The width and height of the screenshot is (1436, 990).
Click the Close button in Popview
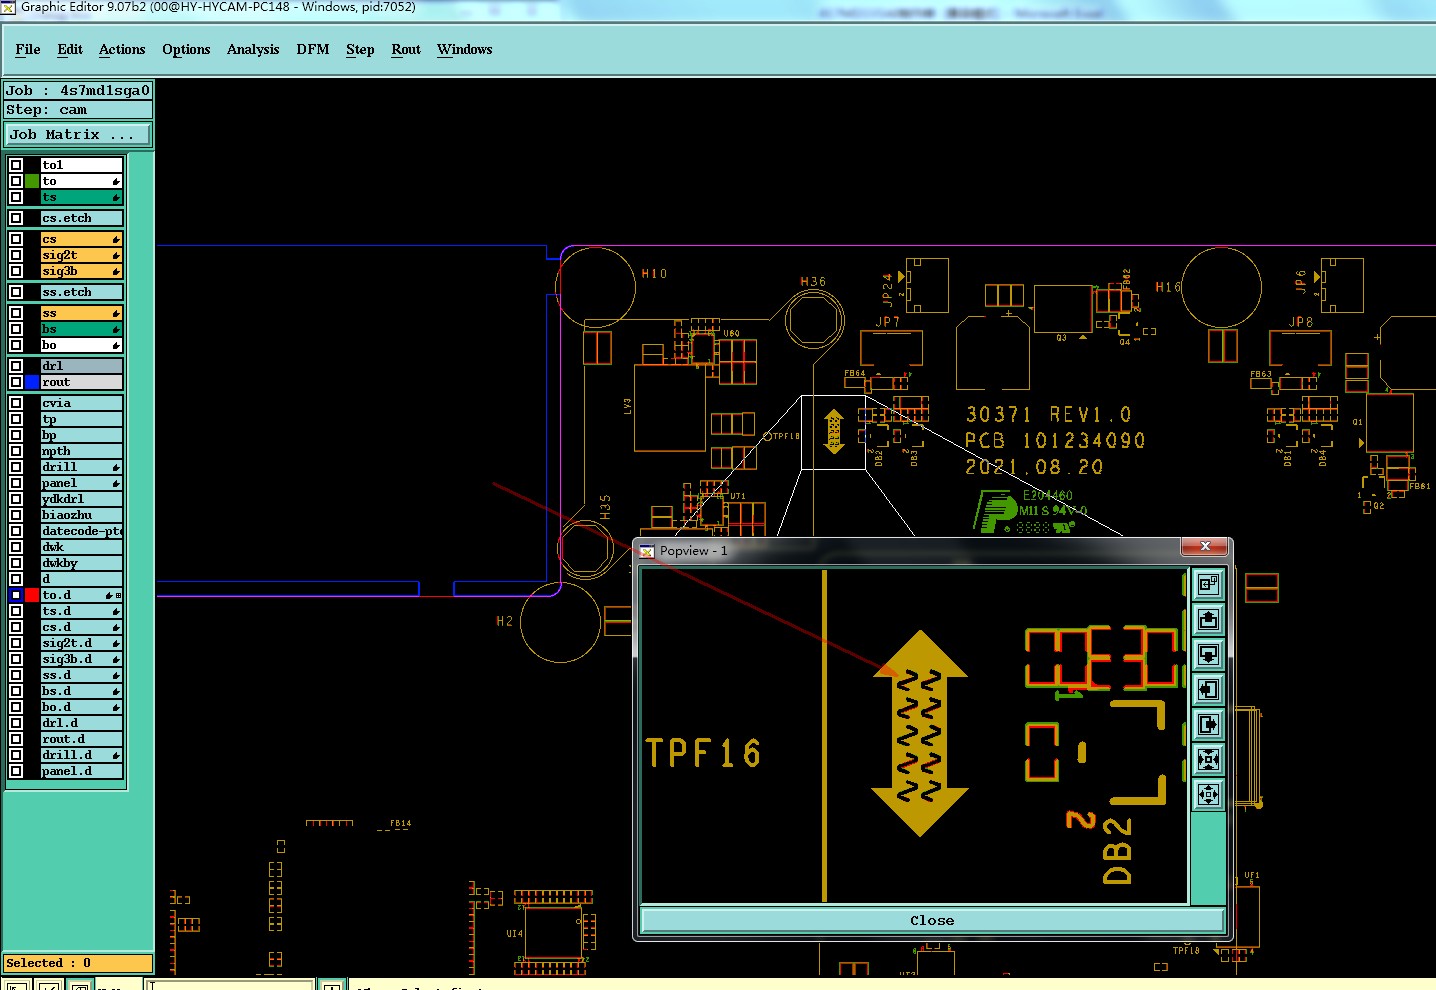point(932,920)
